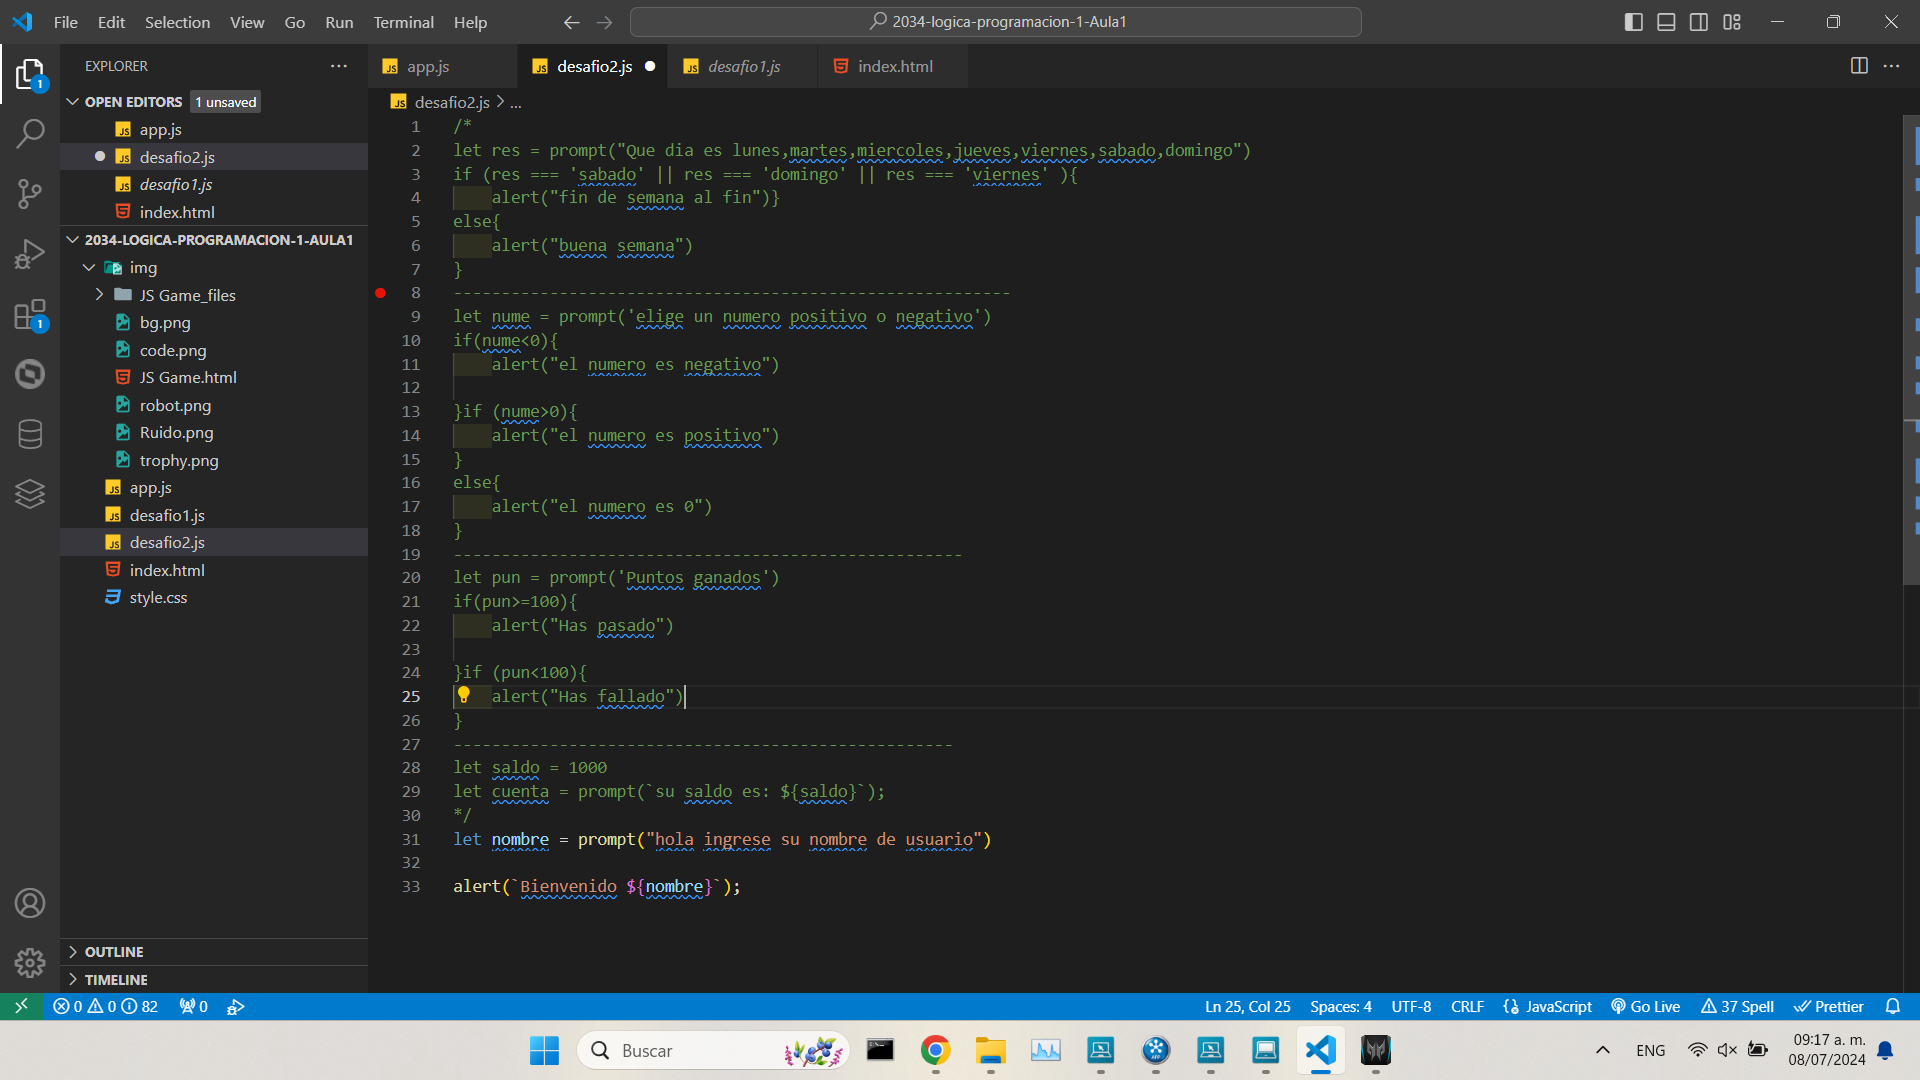Open the Manage gear icon

pos(30,963)
